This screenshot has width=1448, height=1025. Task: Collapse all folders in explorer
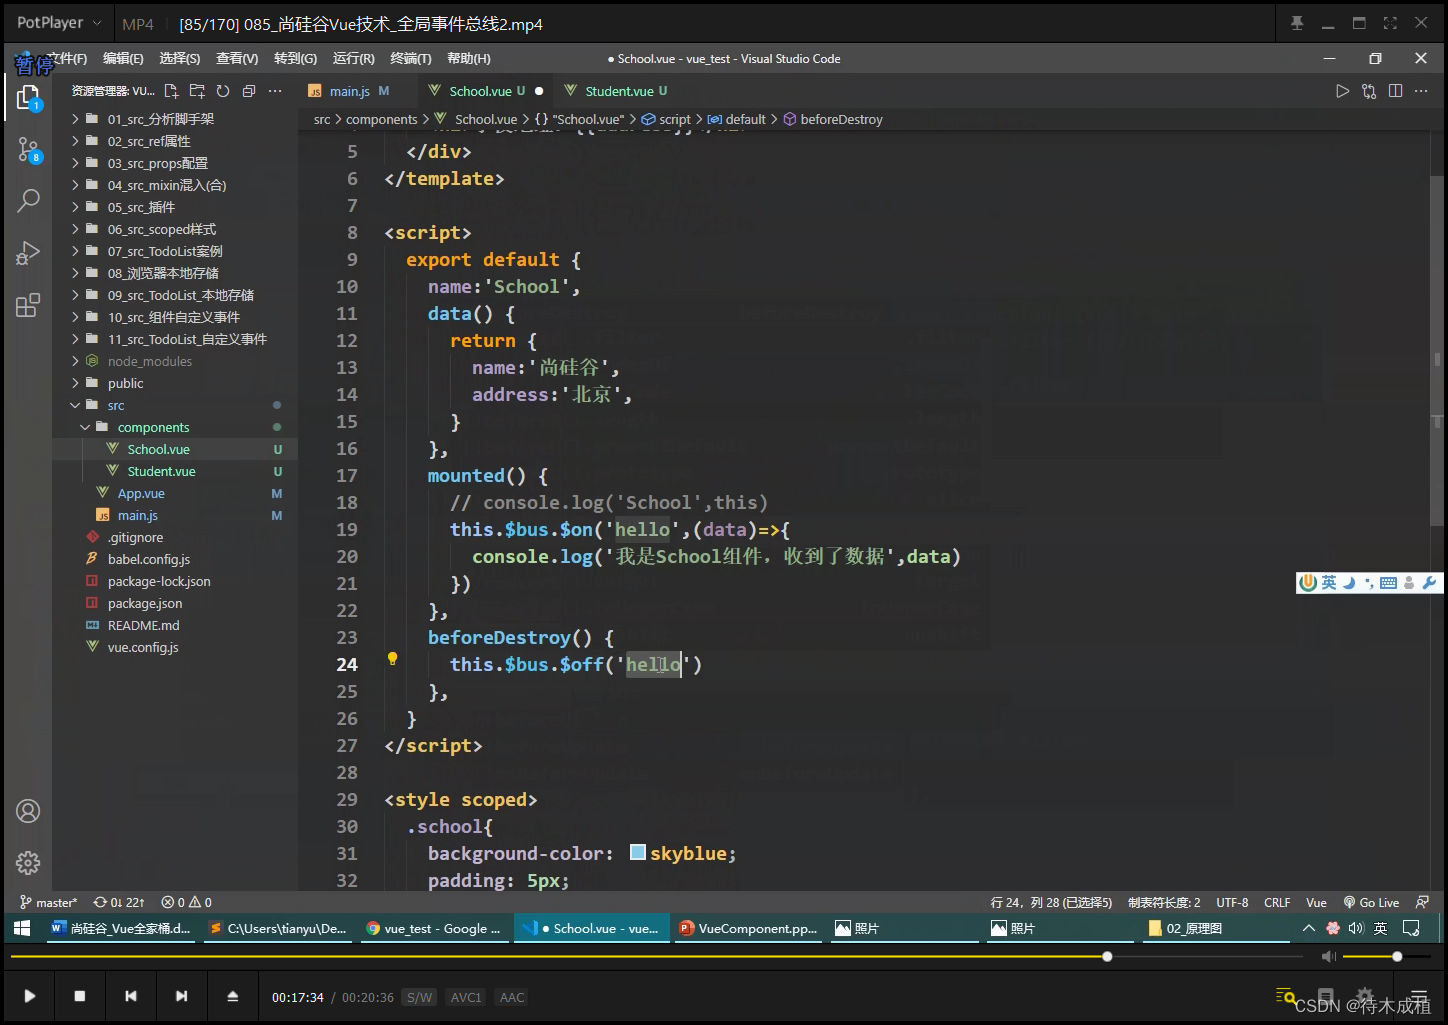(249, 91)
